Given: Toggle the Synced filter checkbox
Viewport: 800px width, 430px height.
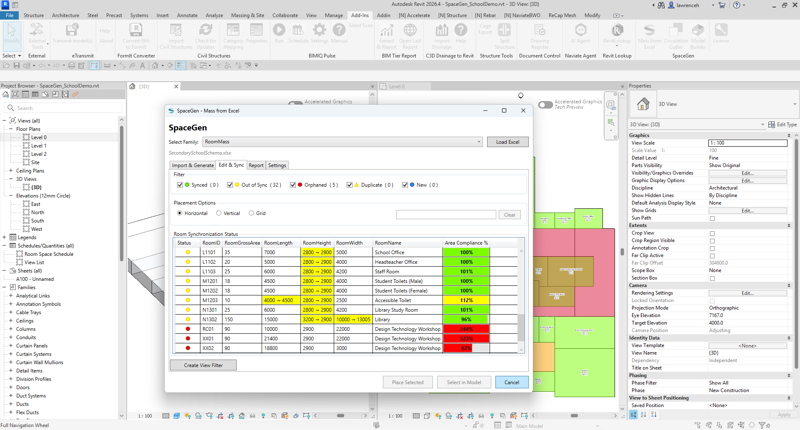Looking at the screenshot, I should pos(180,185).
